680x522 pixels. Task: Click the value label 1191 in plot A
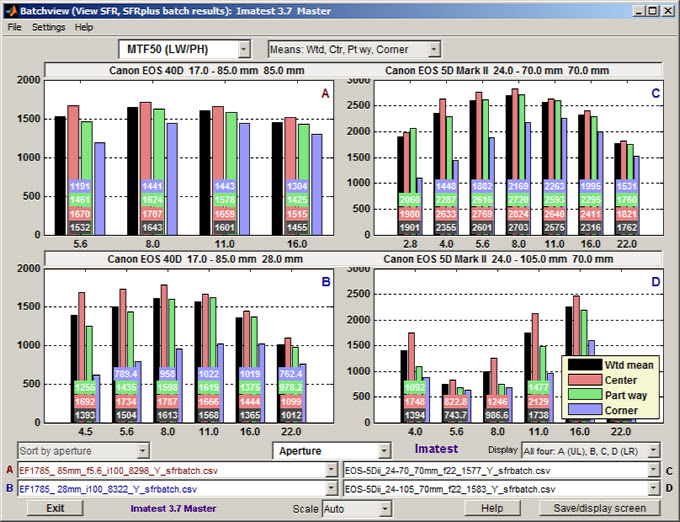click(x=80, y=186)
